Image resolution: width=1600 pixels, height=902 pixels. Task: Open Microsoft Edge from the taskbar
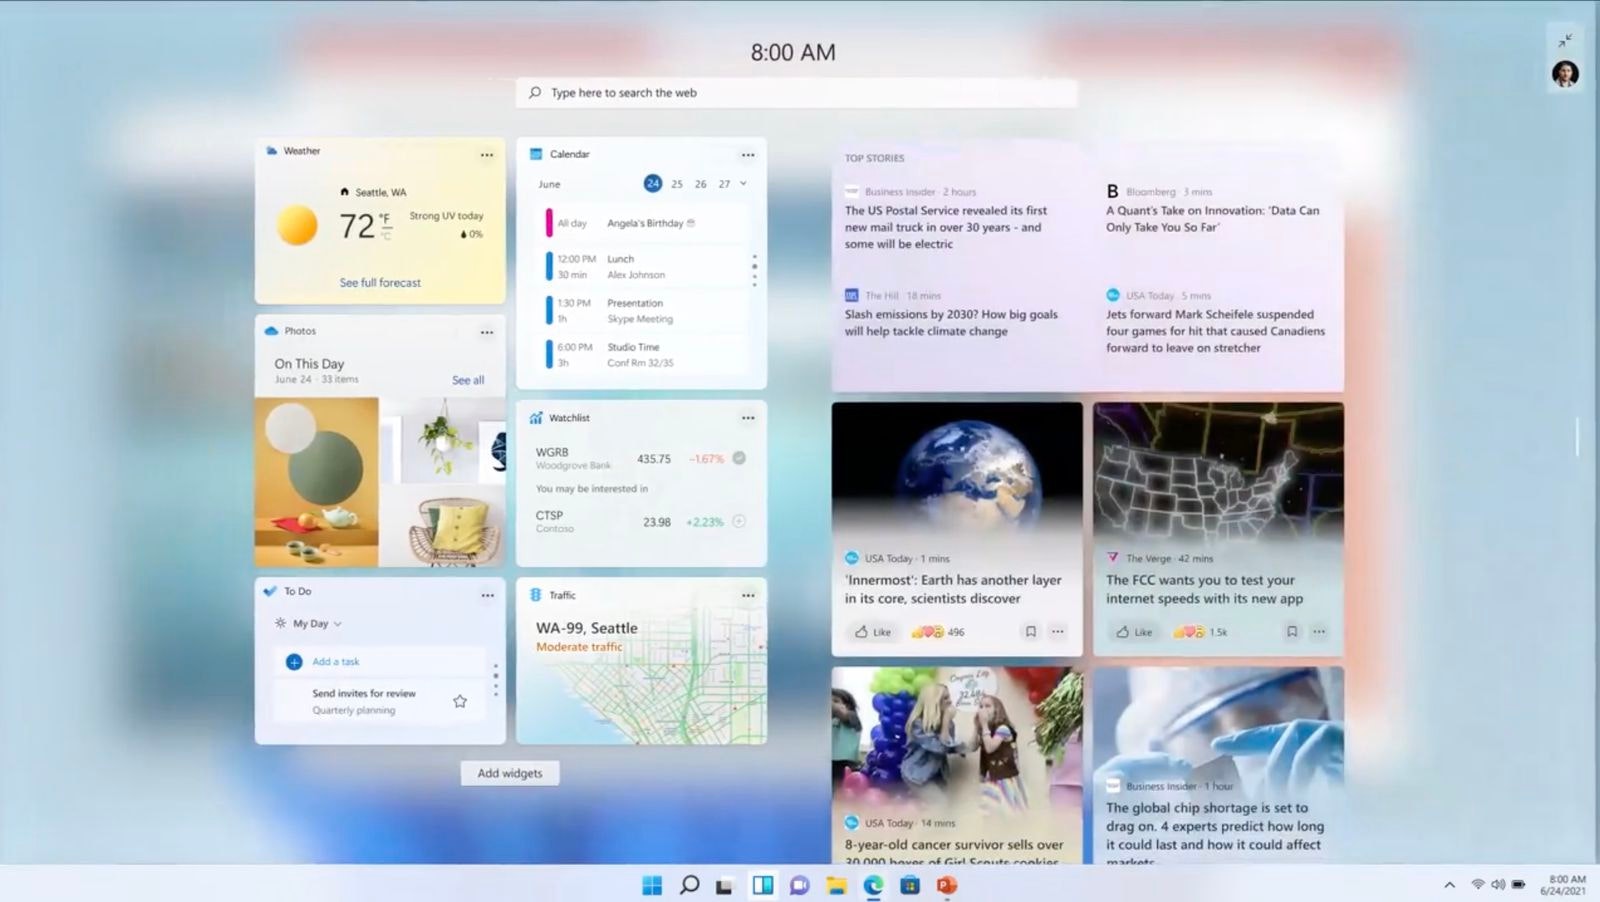click(872, 886)
